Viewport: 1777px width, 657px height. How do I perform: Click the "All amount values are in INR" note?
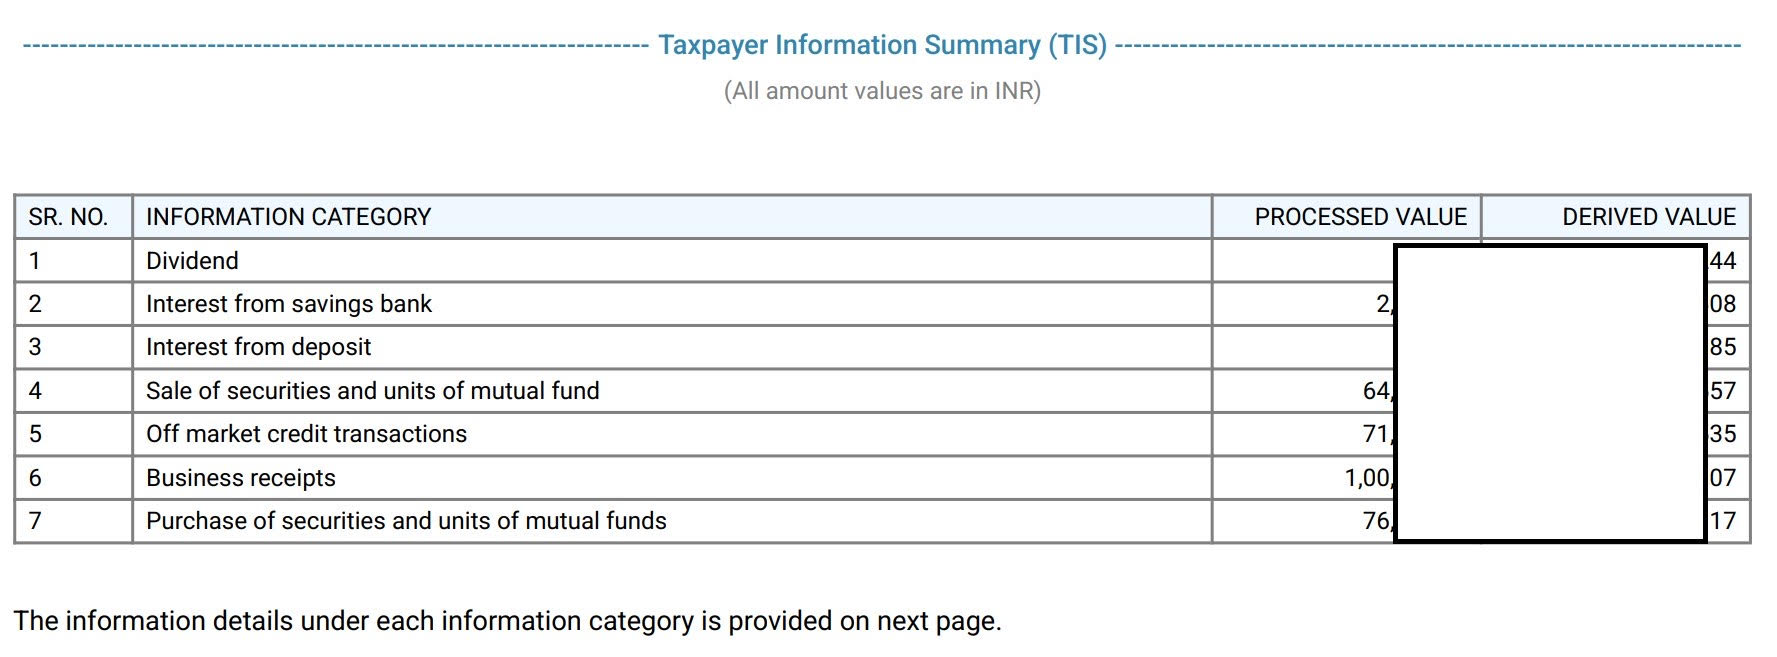click(882, 91)
